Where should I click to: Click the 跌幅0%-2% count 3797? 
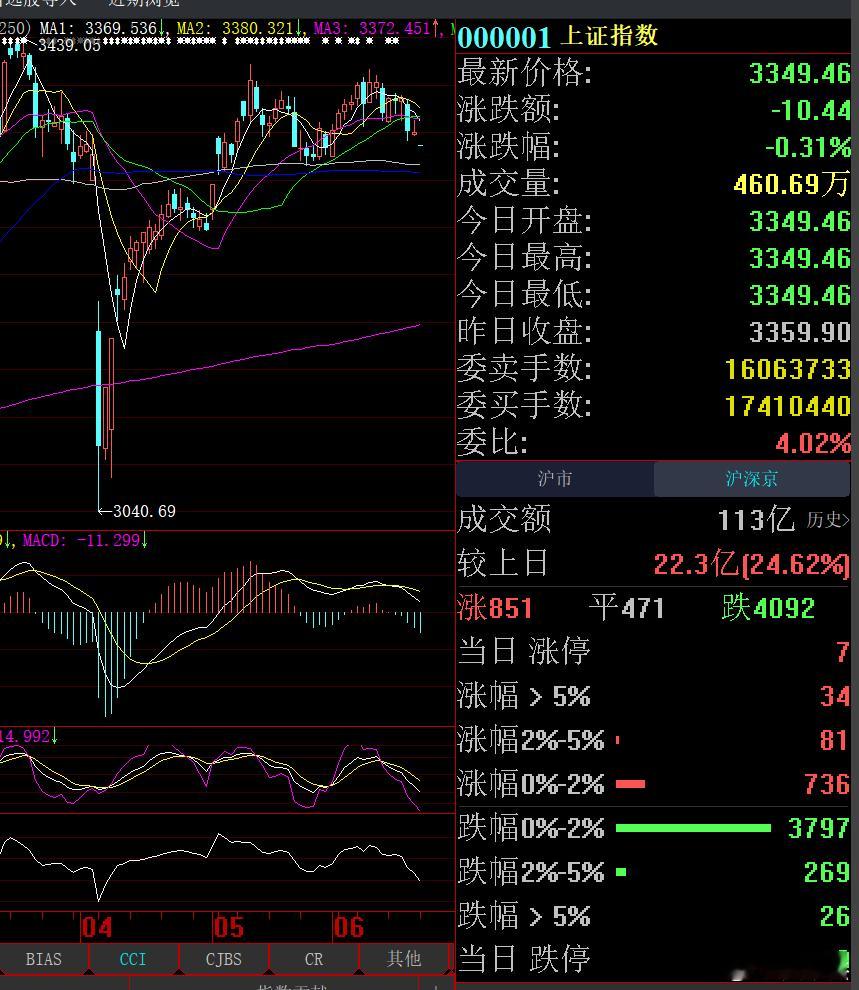[819, 828]
